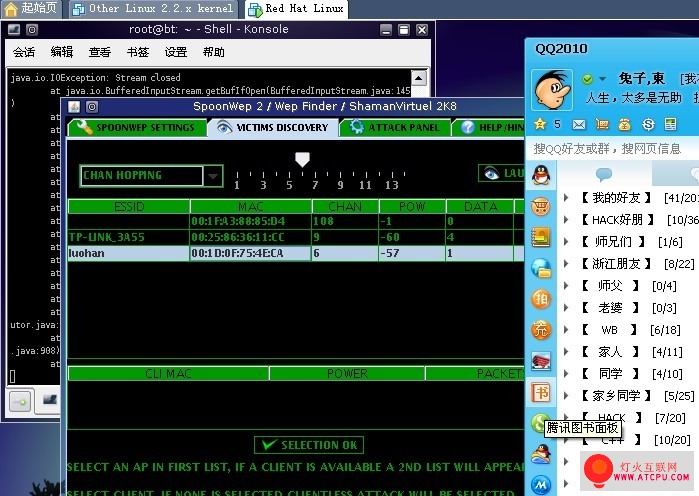Click the channel slider thumb
Screen dimensions: 699x496
pyautogui.click(x=302, y=159)
